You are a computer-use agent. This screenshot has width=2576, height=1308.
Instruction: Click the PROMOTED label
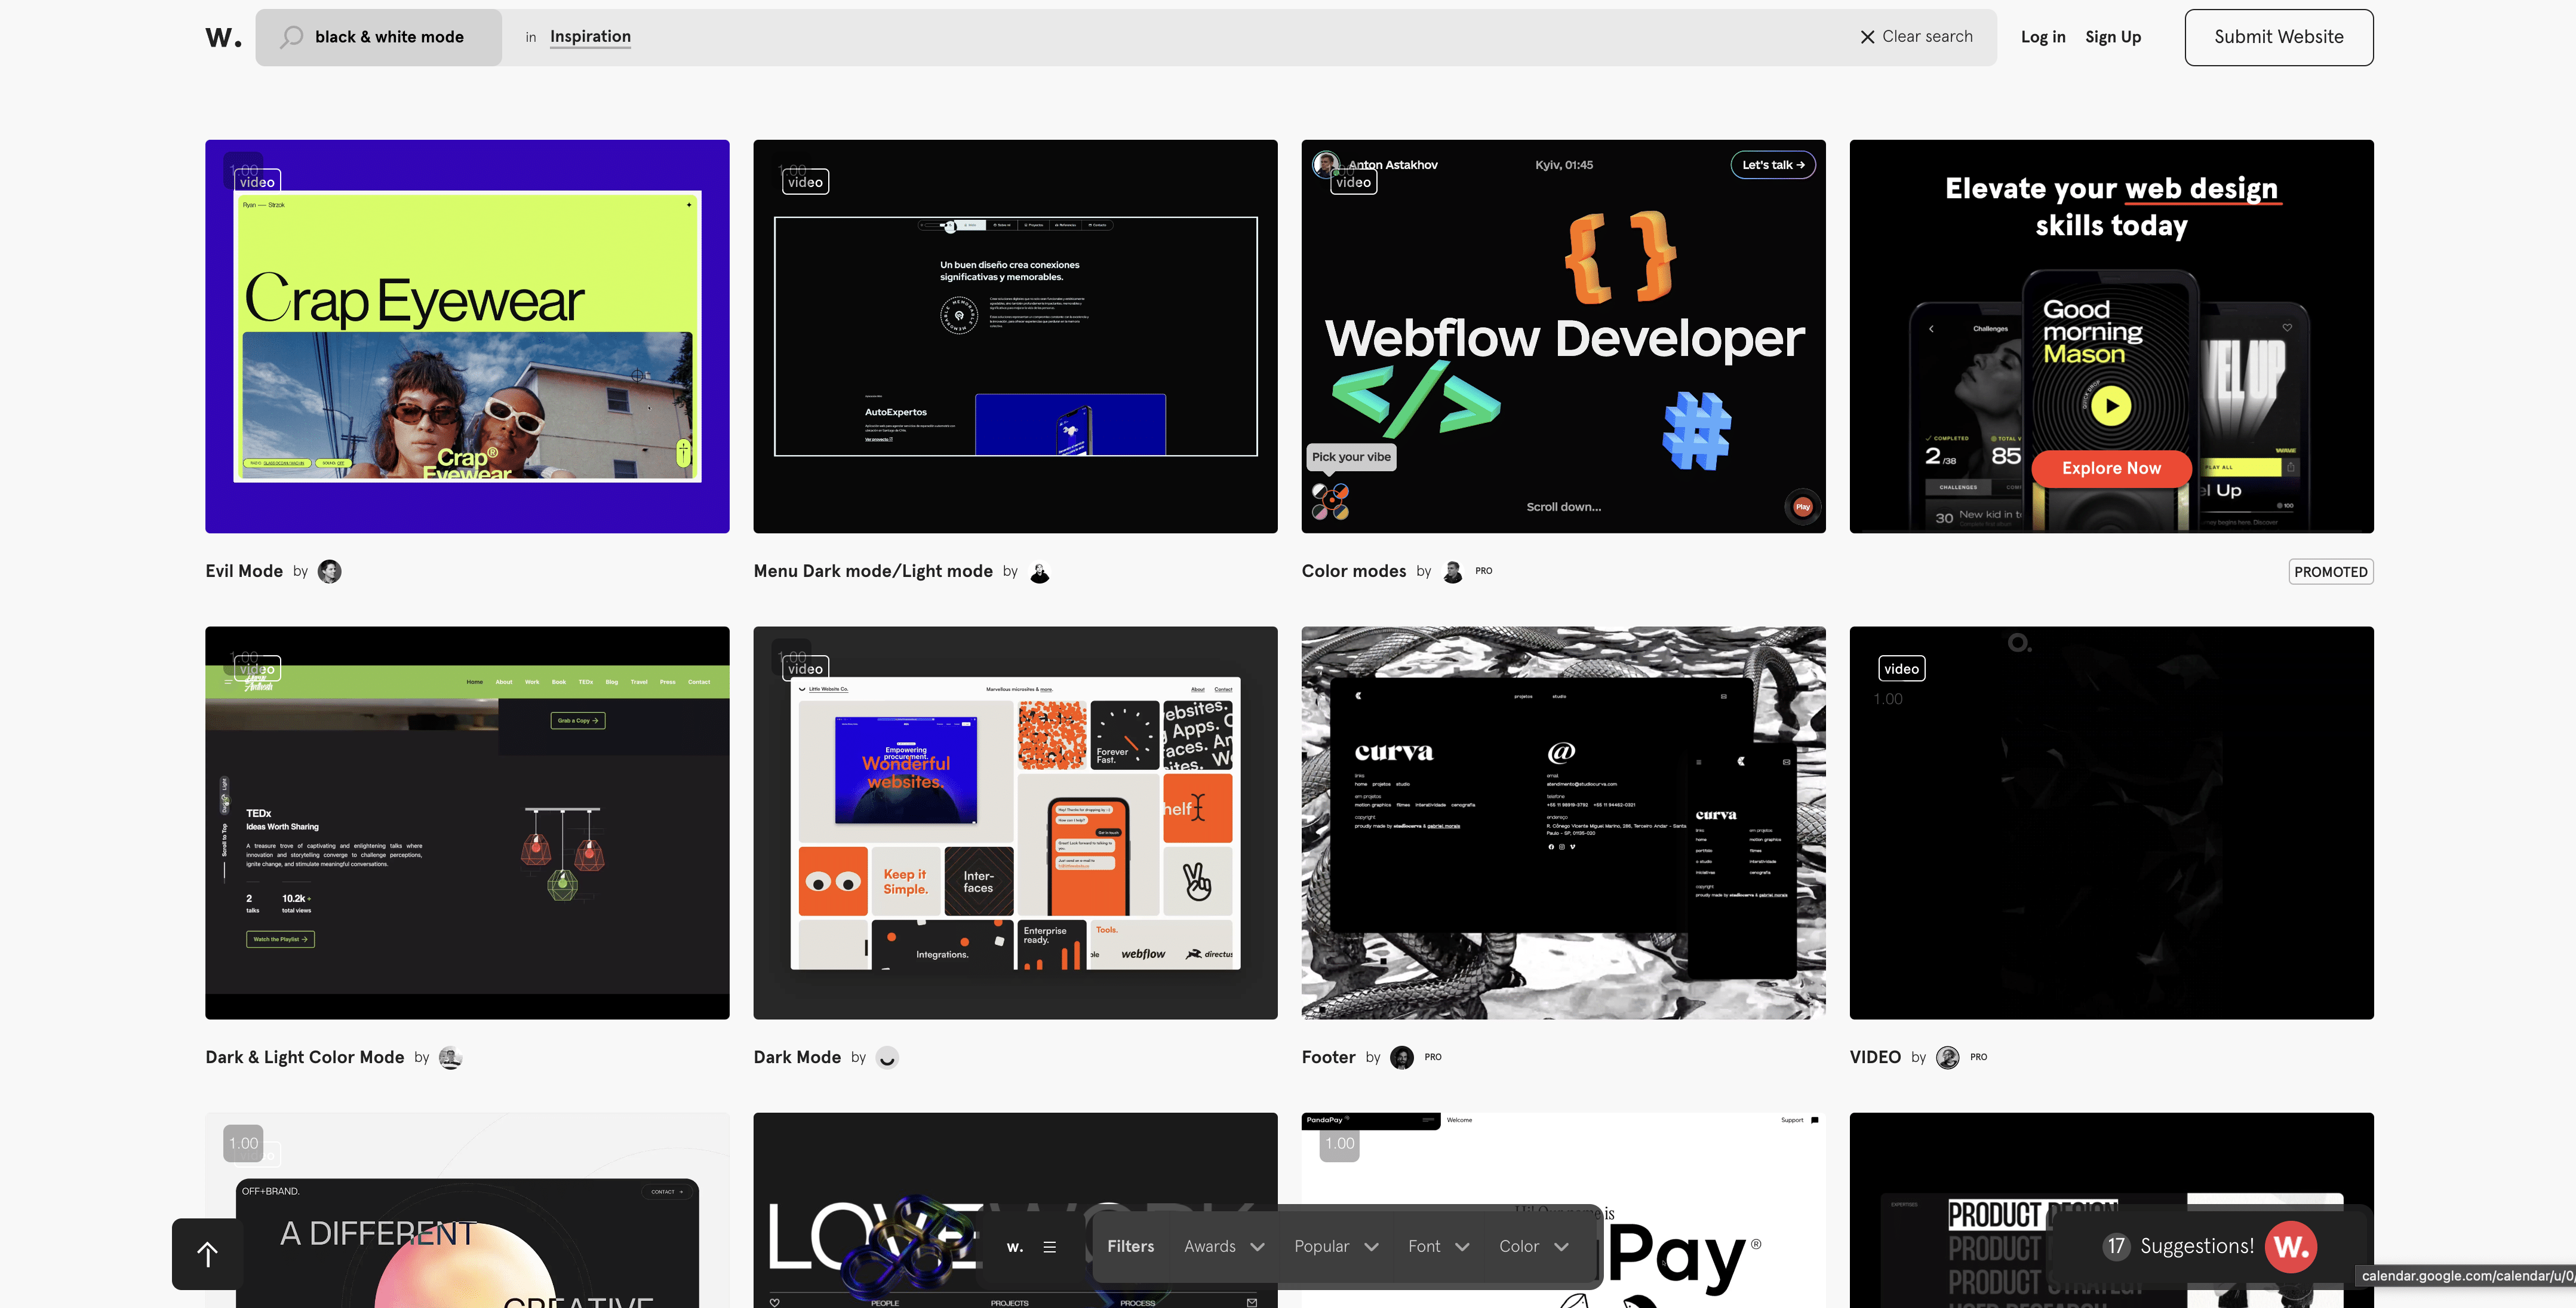click(2330, 572)
